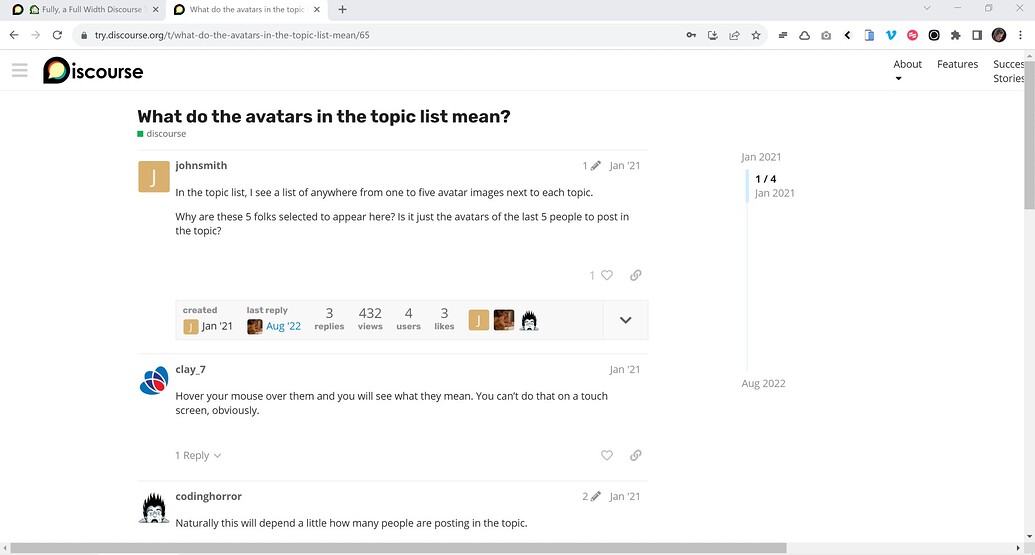1035x555 pixels.
Task: Like clay_7's reply post
Action: pyautogui.click(x=606, y=455)
